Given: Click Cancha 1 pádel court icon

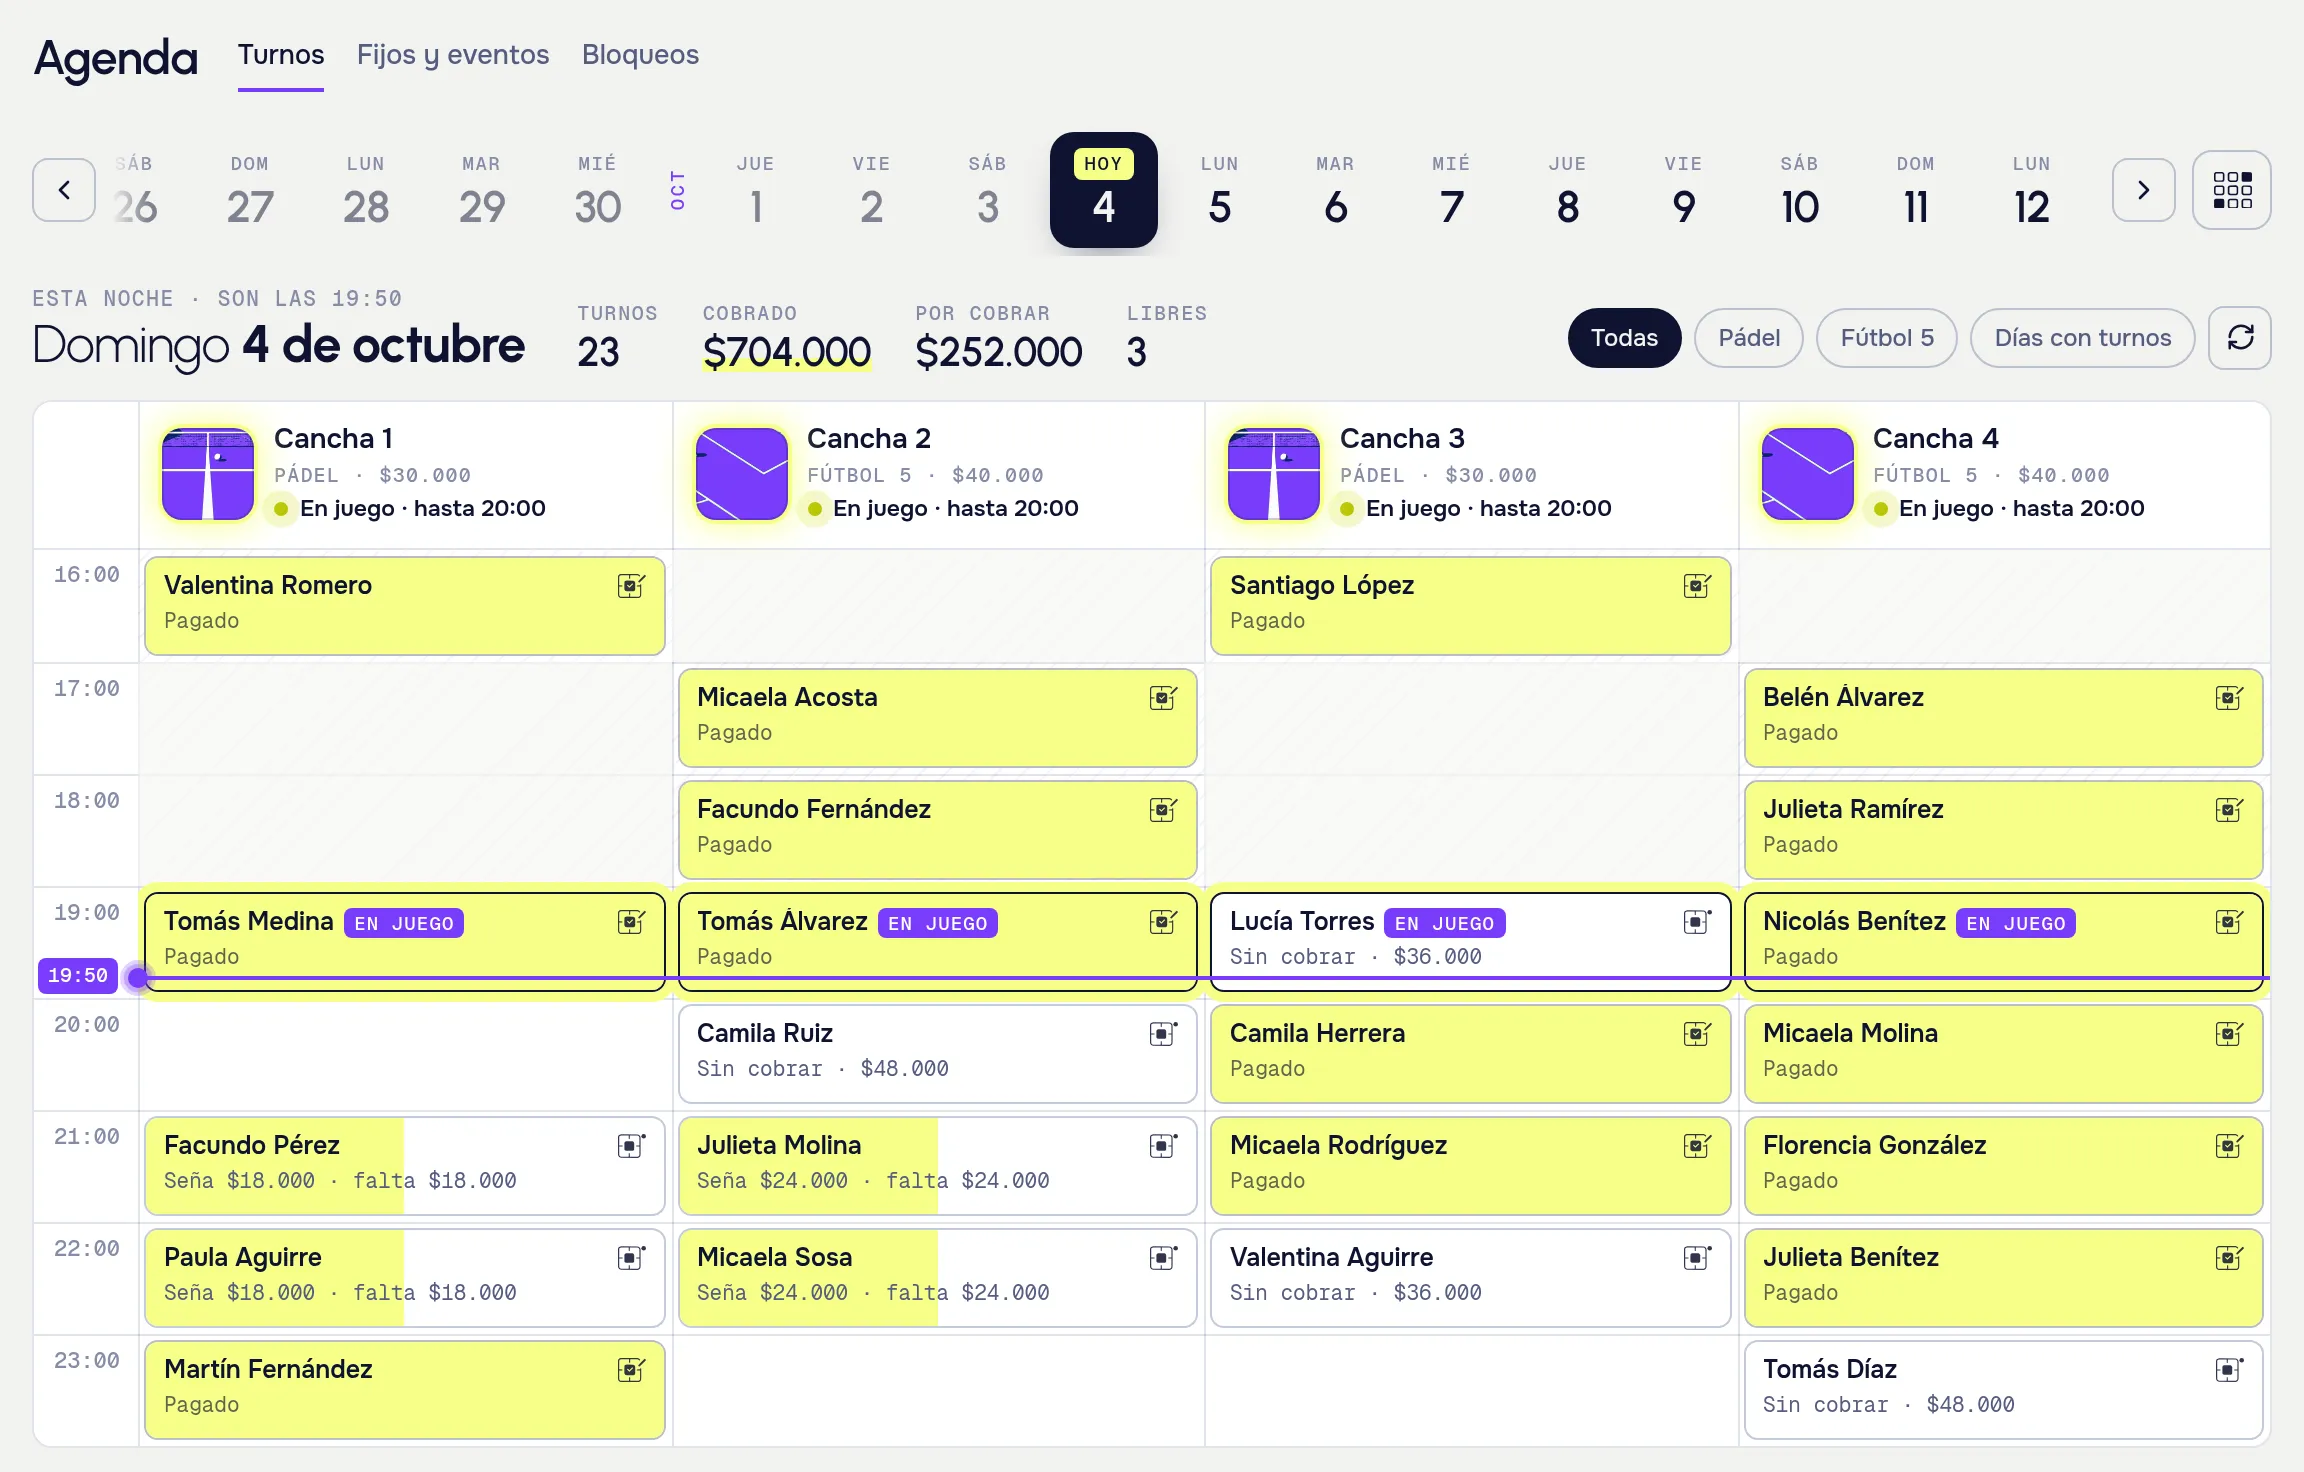Looking at the screenshot, I should [x=208, y=474].
